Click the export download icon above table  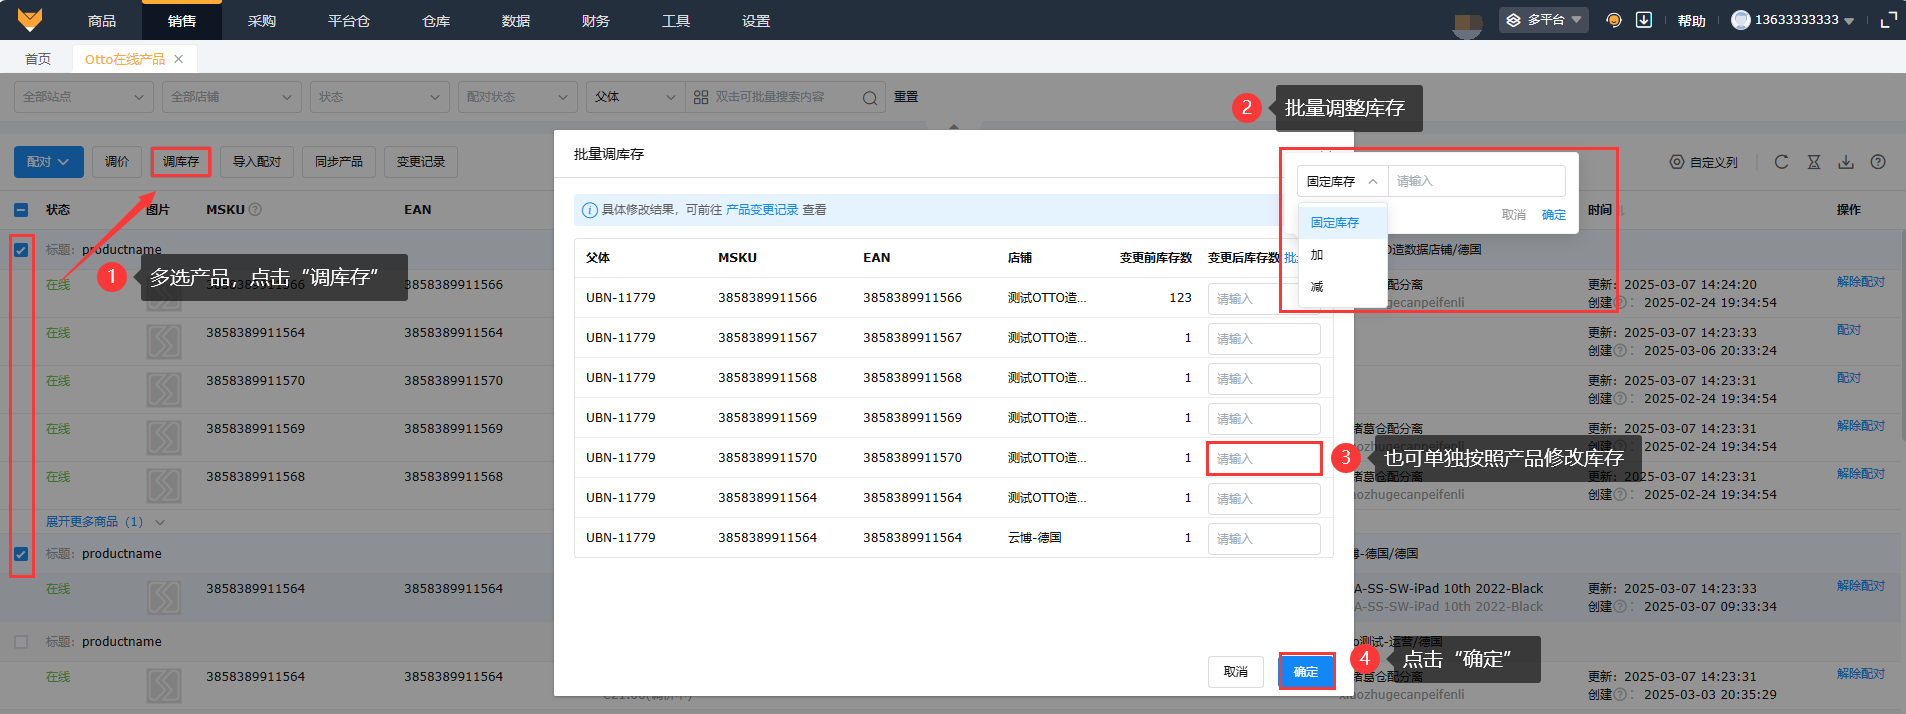pos(1846,162)
